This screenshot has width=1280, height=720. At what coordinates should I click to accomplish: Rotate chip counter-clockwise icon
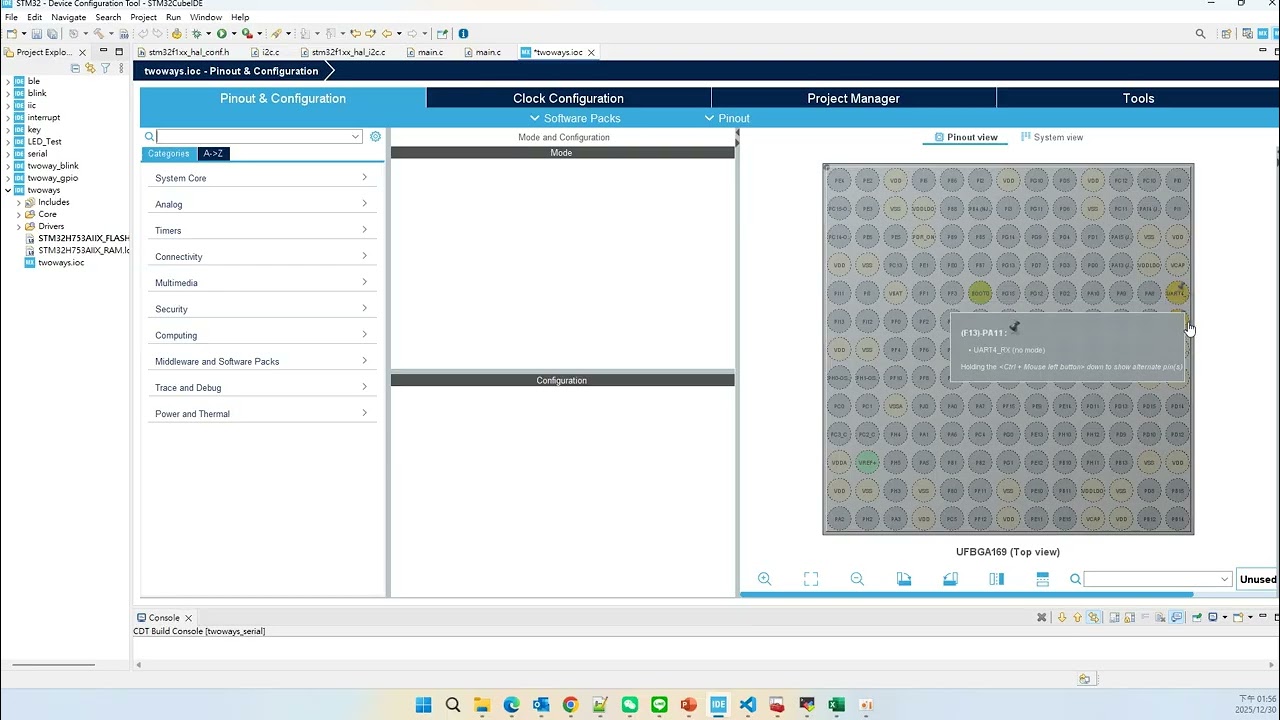pyautogui.click(x=950, y=579)
